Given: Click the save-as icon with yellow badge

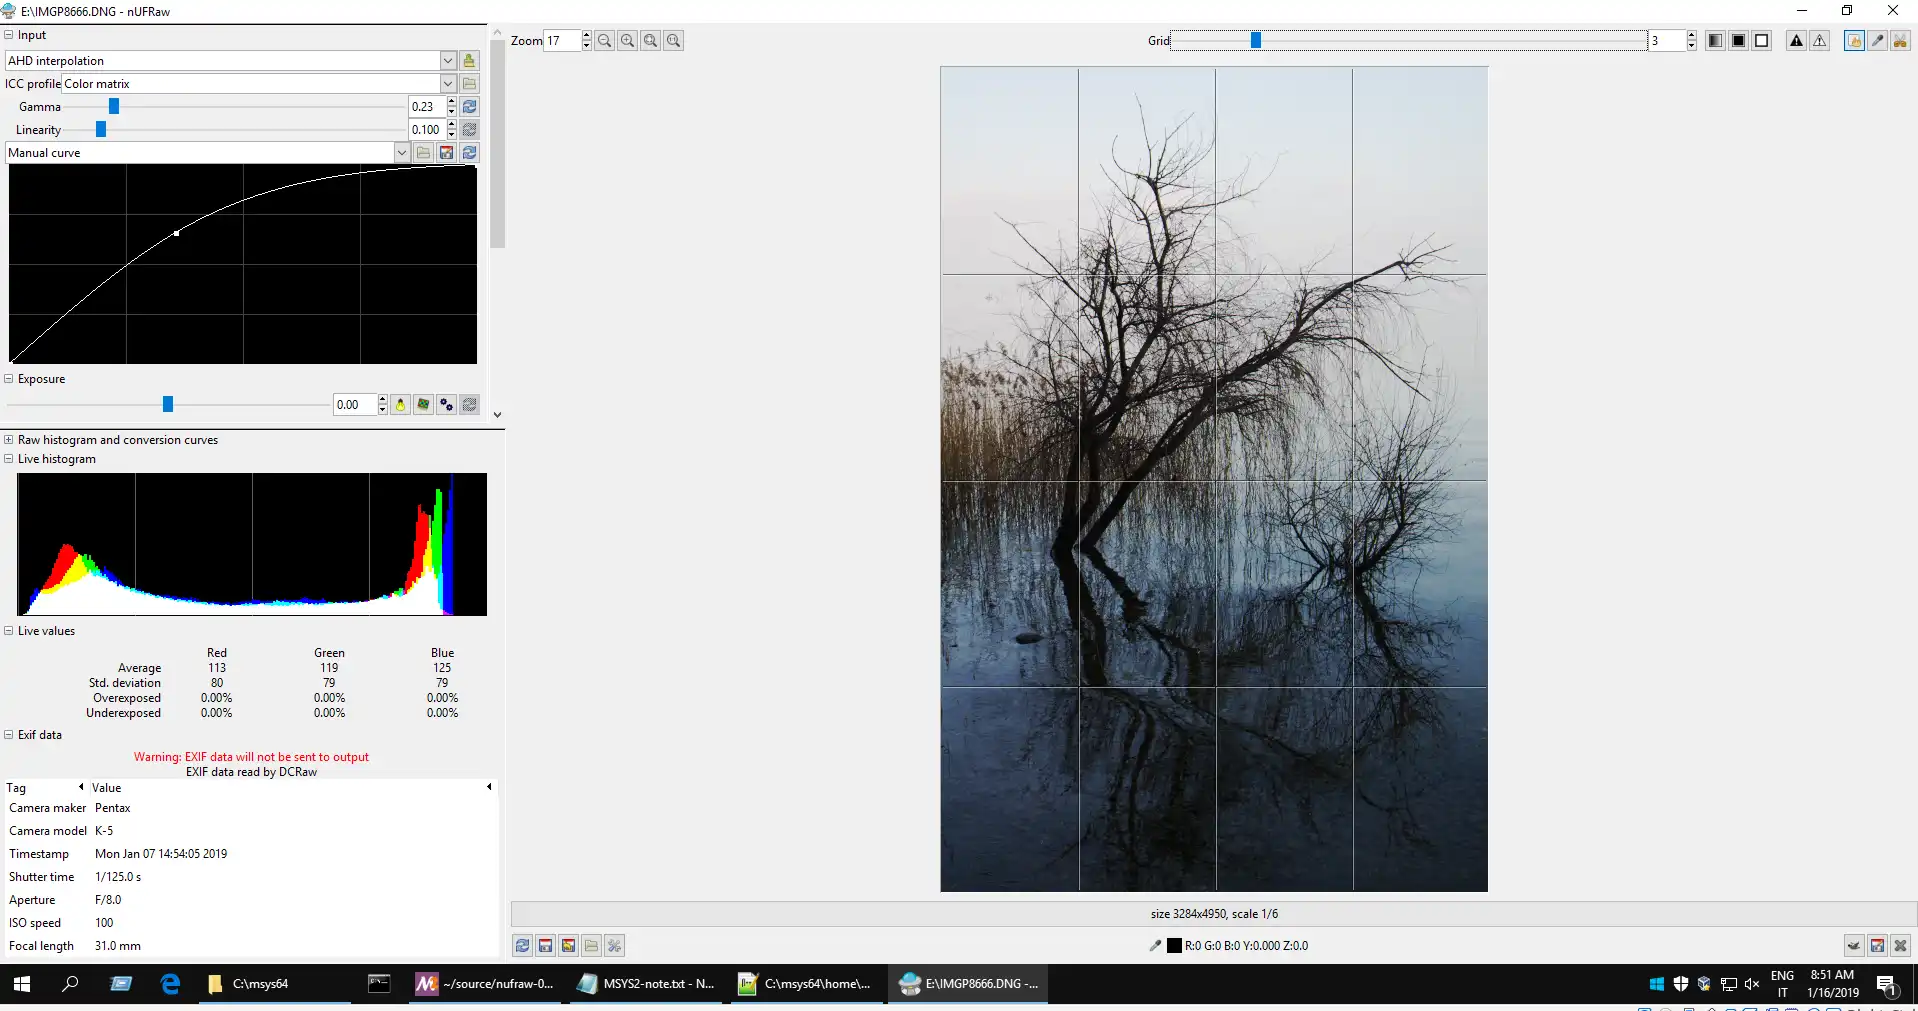Looking at the screenshot, I should (x=568, y=946).
